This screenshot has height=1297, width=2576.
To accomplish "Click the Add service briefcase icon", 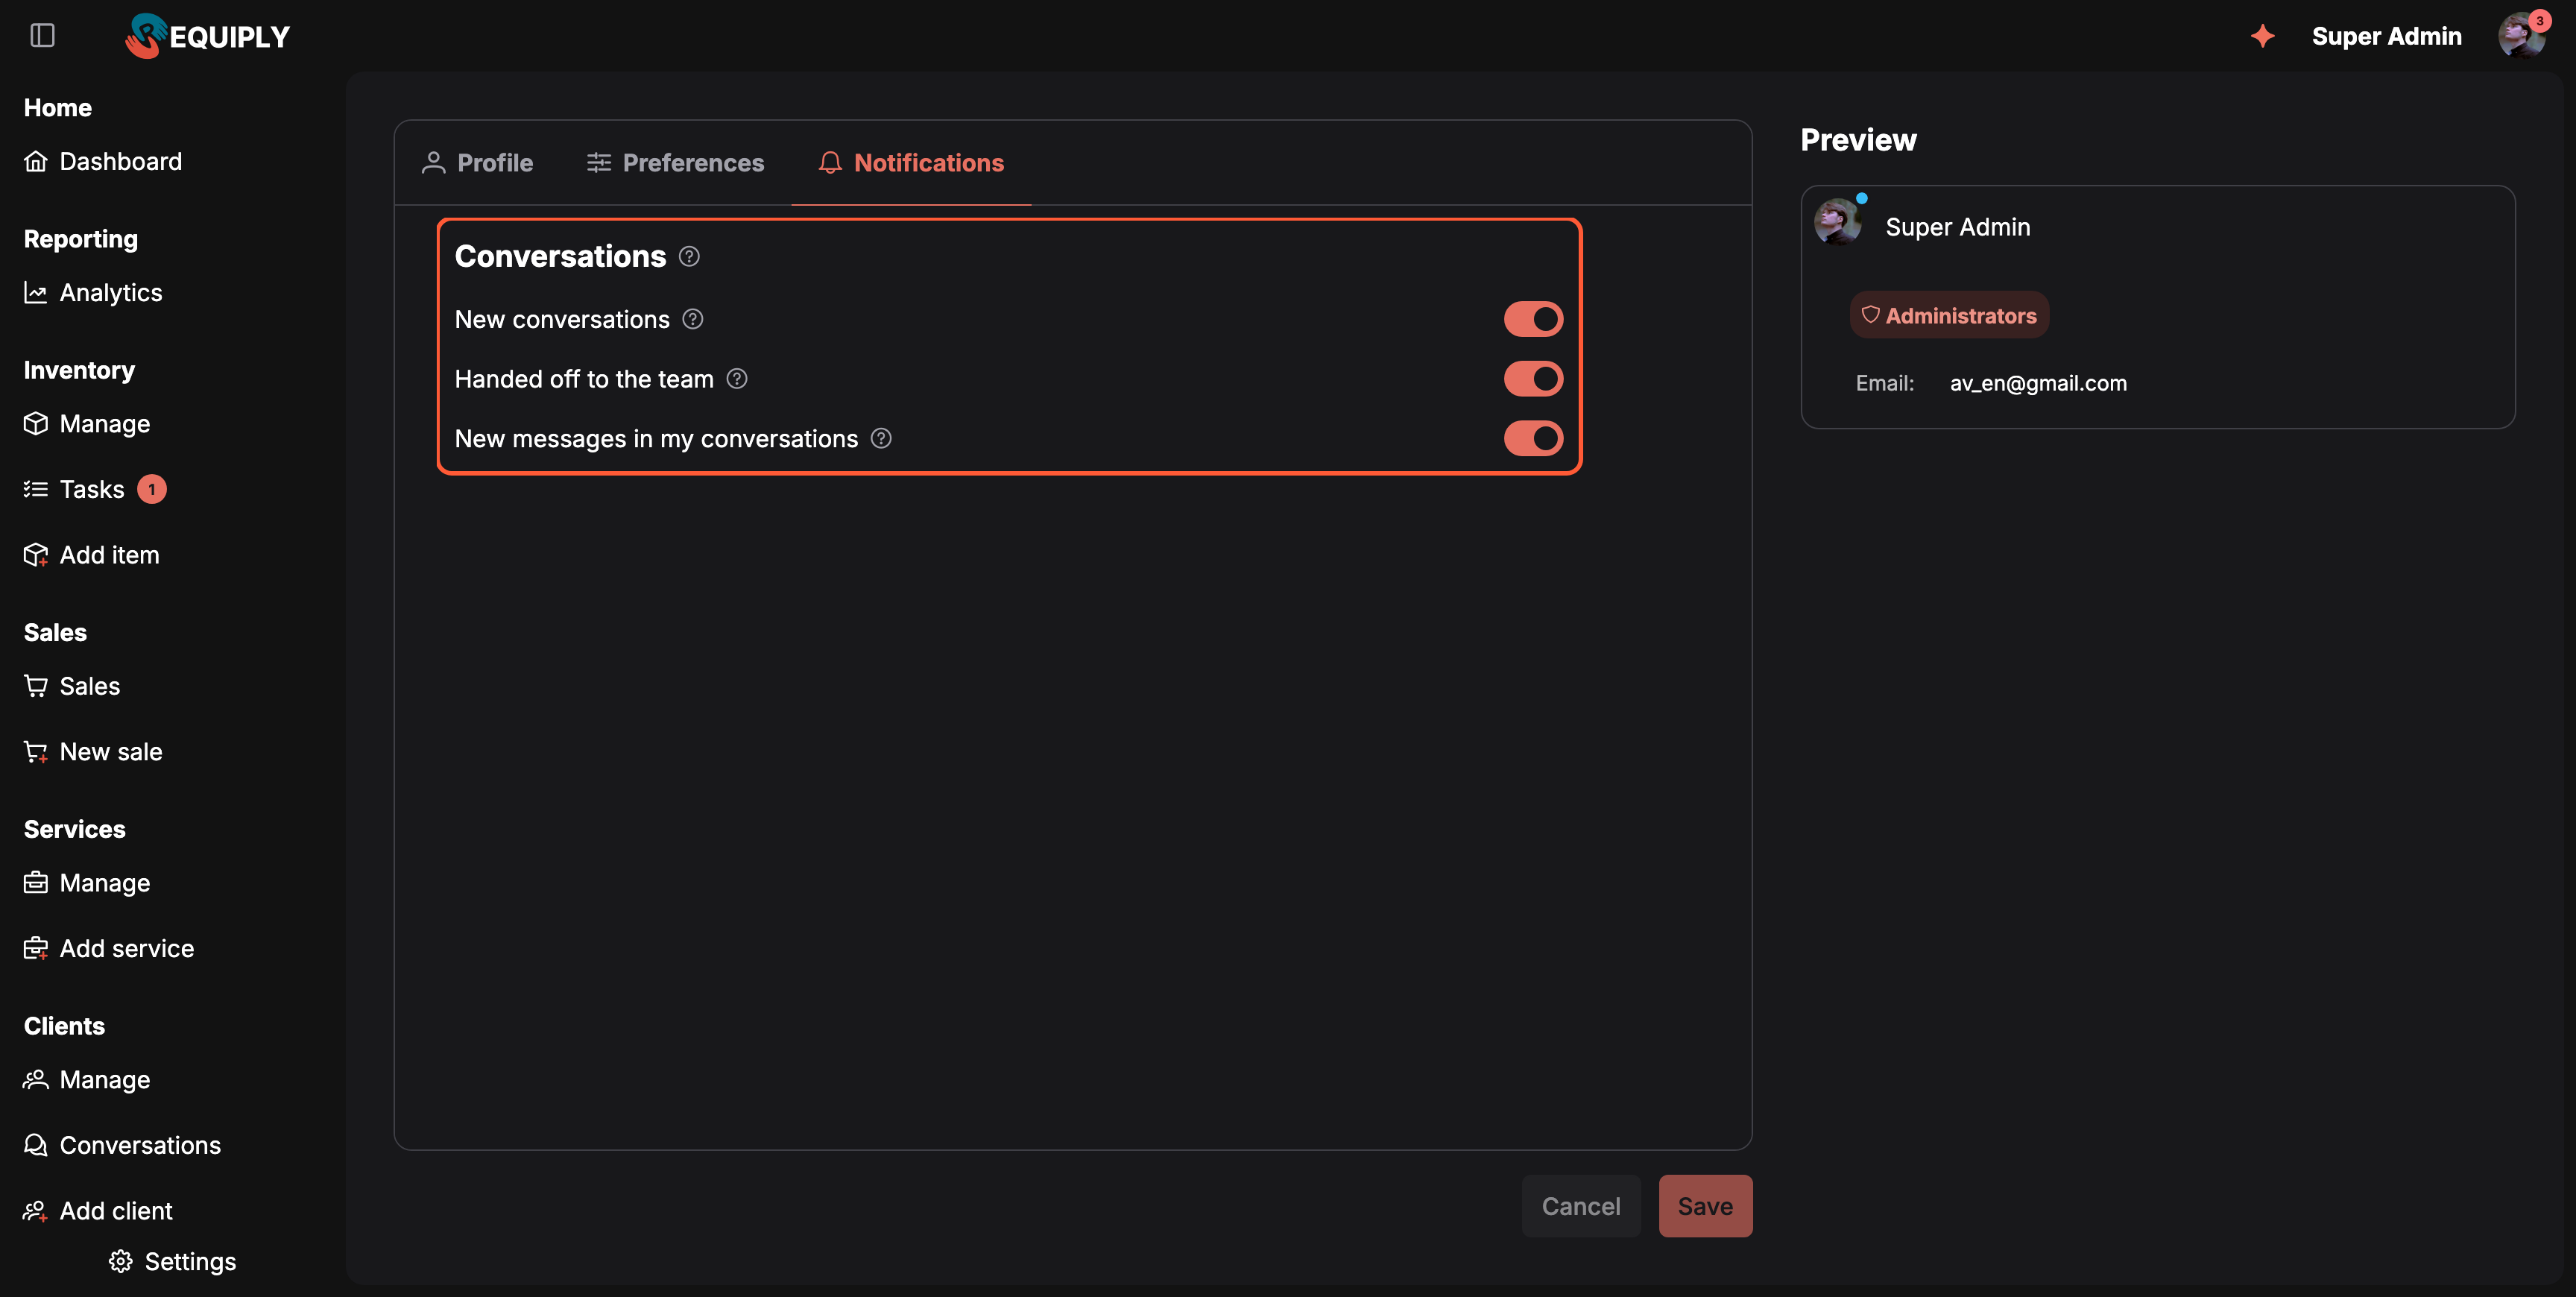I will coord(36,948).
